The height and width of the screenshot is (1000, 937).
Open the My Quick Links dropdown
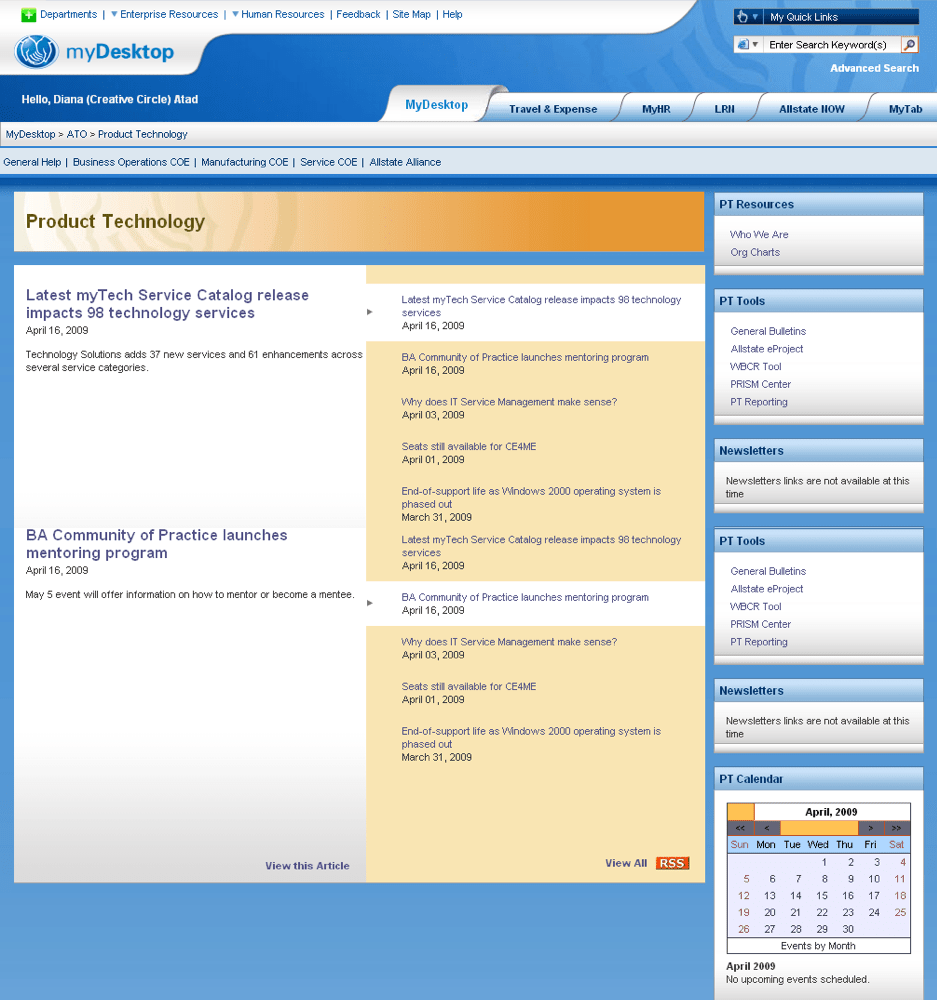[x=755, y=17]
